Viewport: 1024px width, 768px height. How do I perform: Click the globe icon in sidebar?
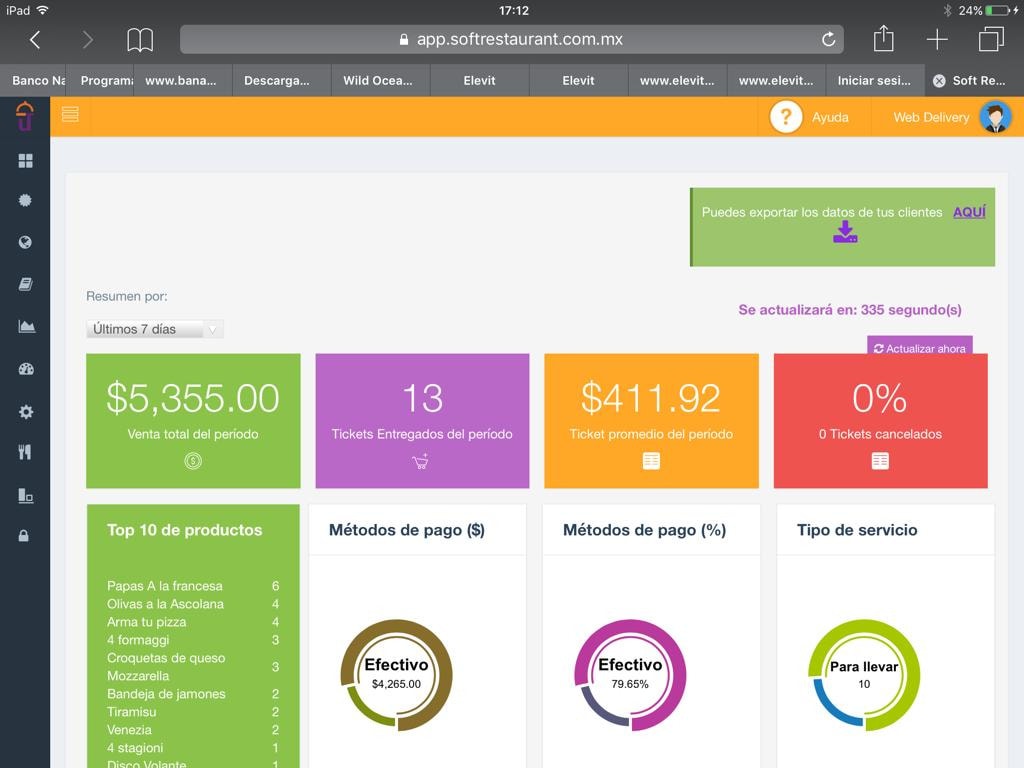coord(25,242)
